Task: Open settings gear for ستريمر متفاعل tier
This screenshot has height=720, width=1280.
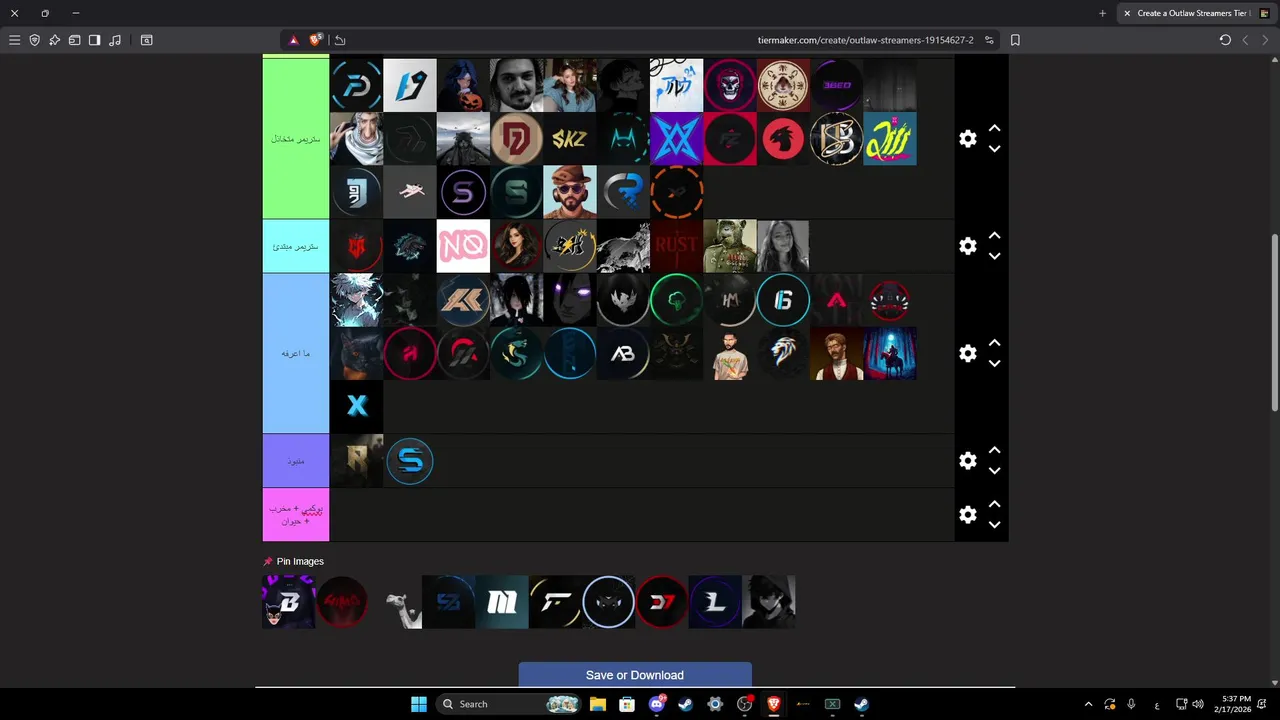Action: (967, 139)
